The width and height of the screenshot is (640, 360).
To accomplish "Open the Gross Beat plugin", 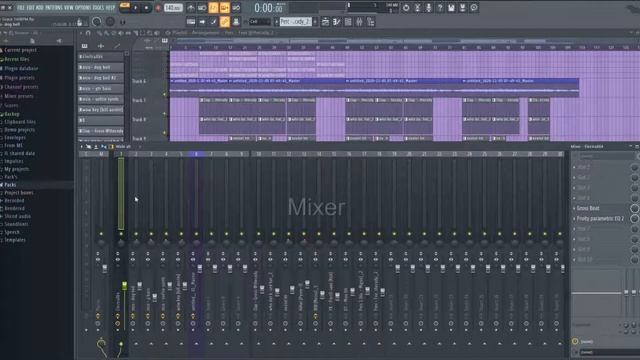I will [588, 209].
